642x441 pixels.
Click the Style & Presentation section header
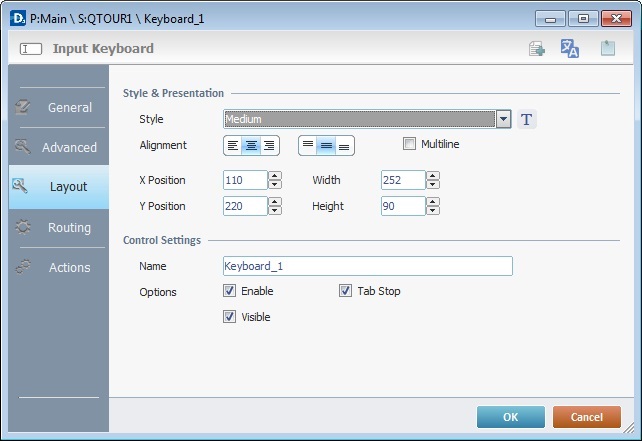(173, 93)
